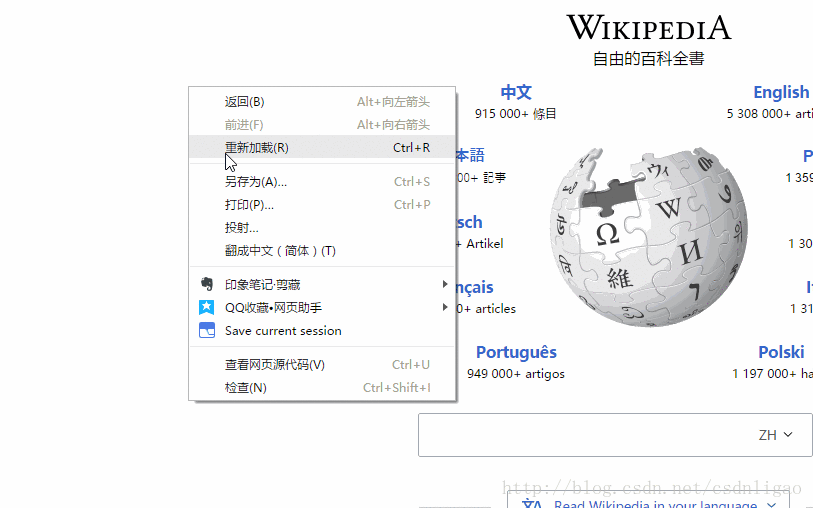Click the QQ收藏 star icon
Image resolution: width=813 pixels, height=508 pixels.
click(206, 307)
